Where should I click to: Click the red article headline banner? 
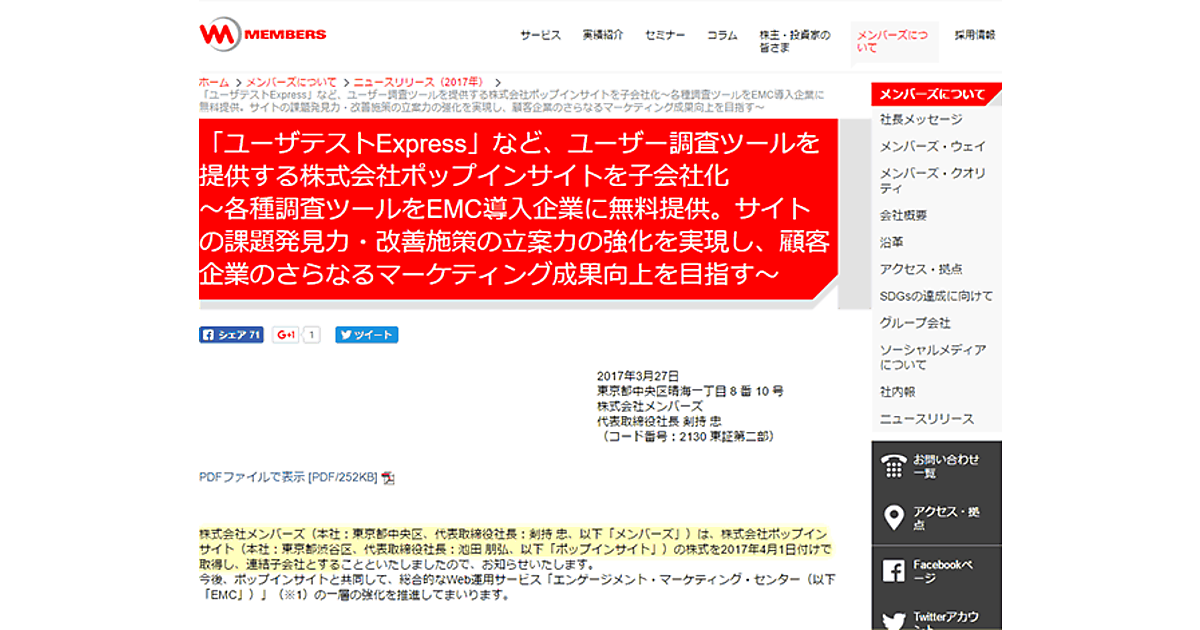(520, 209)
